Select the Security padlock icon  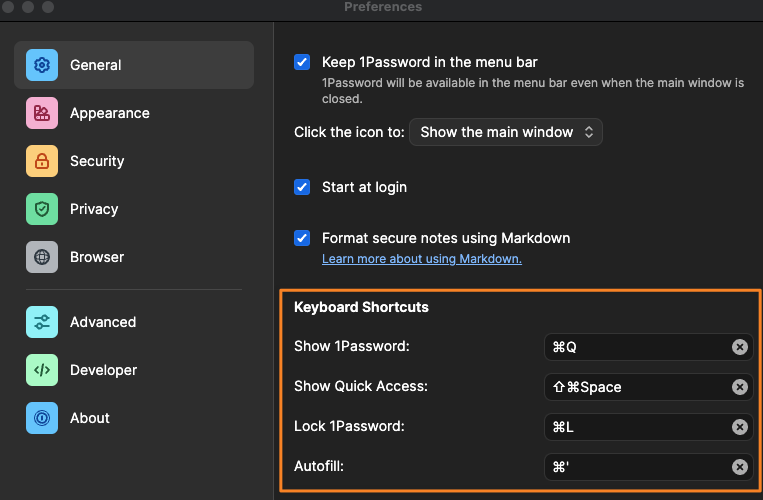pyautogui.click(x=42, y=161)
